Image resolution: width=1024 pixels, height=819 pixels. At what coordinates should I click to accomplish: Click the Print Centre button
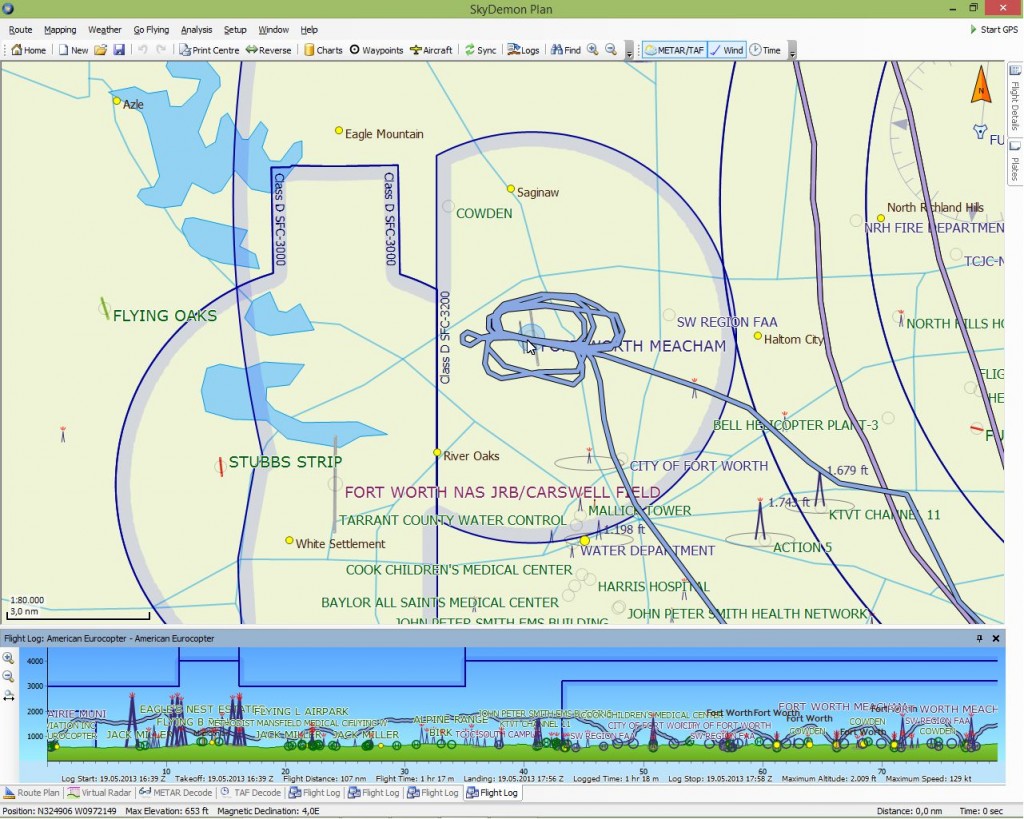click(209, 50)
